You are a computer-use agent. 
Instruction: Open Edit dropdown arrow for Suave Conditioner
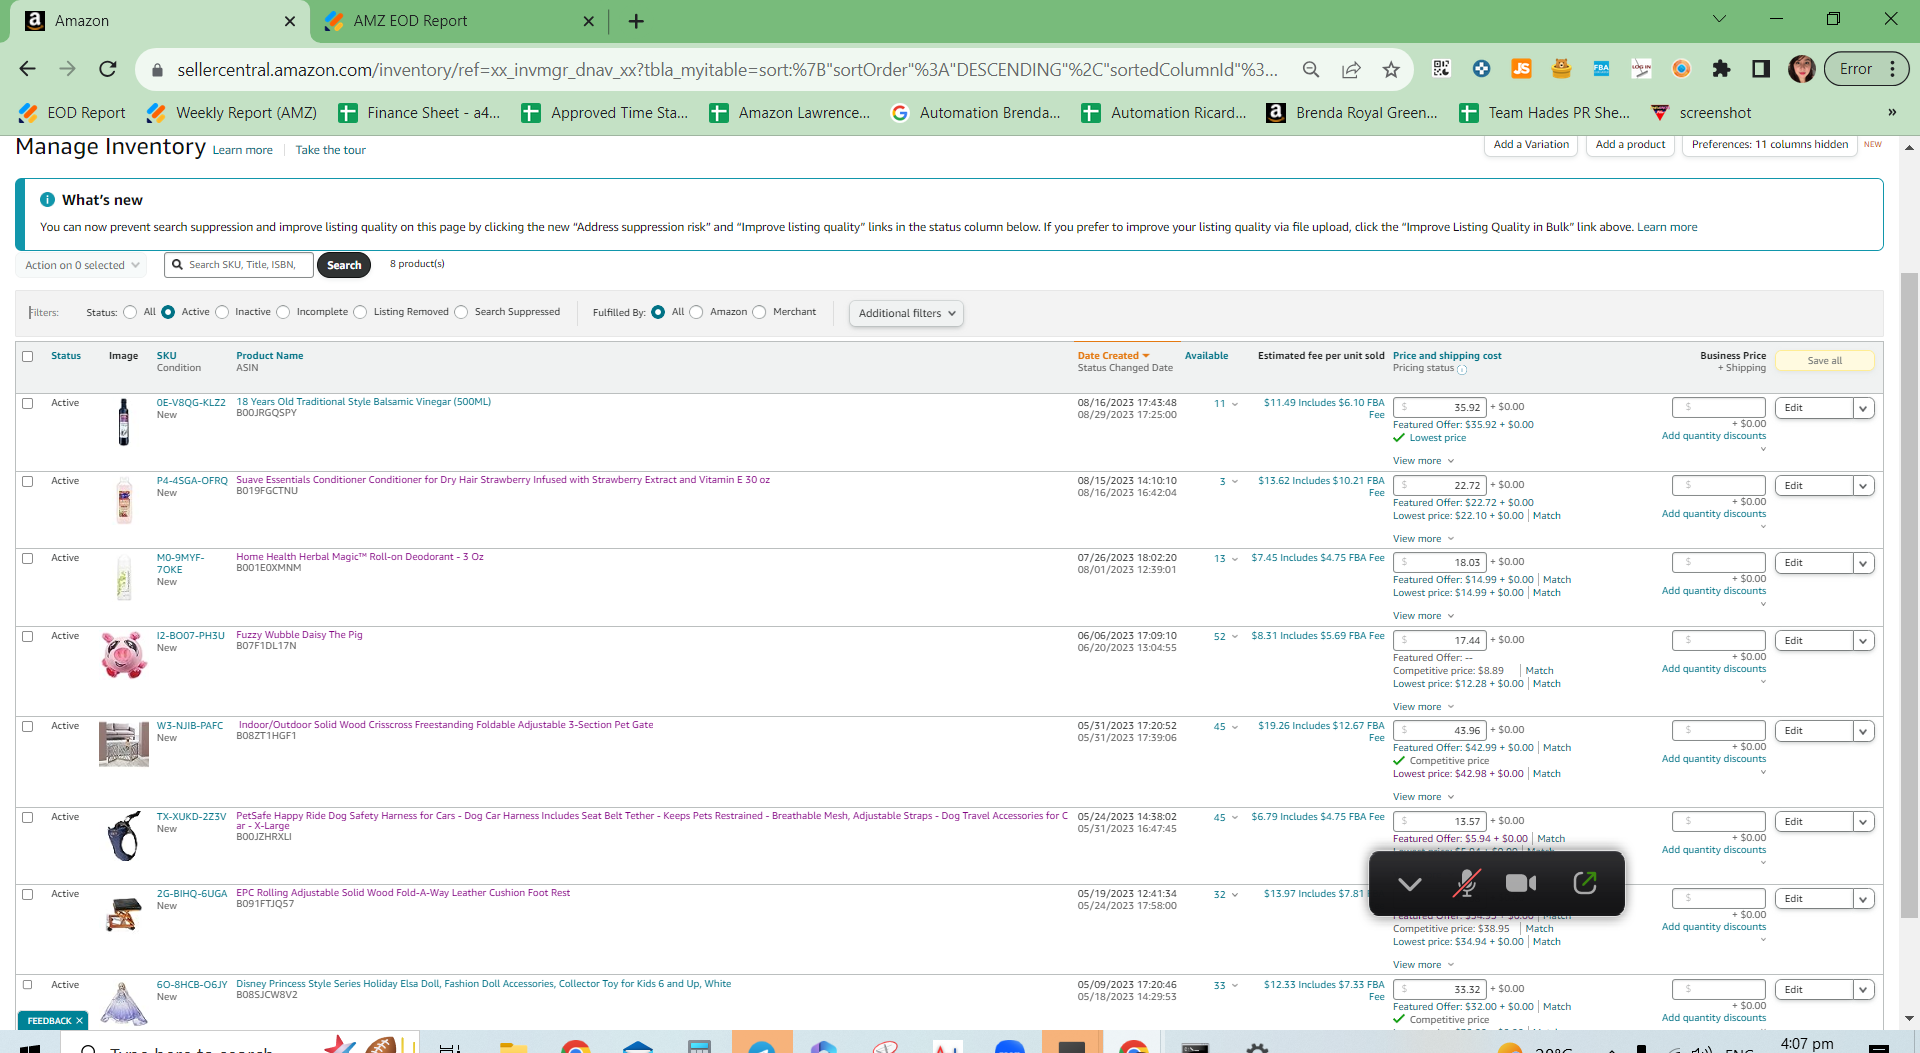1863,486
